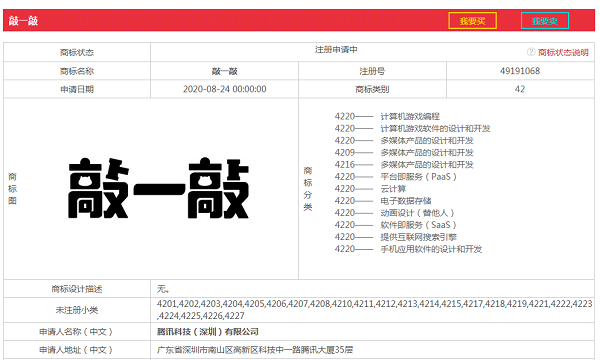Click the 平台即服务（PaaS） category entry
600x360 pixels.
(x=419, y=177)
